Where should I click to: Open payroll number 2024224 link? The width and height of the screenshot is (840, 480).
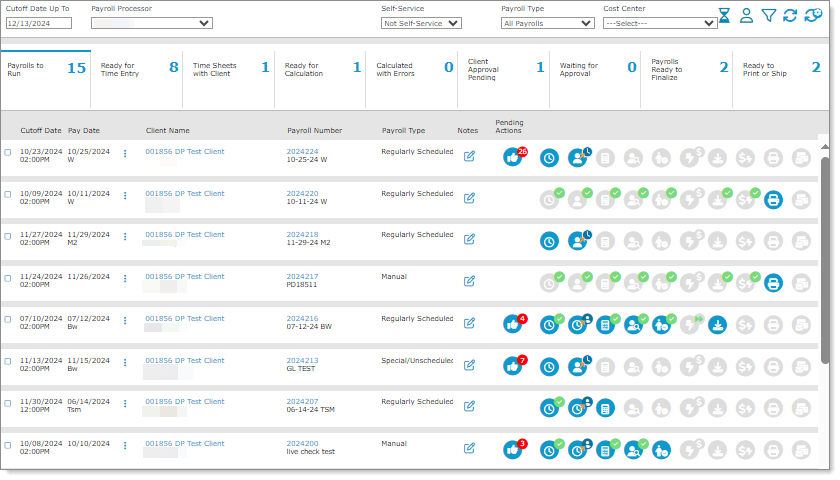302,152
